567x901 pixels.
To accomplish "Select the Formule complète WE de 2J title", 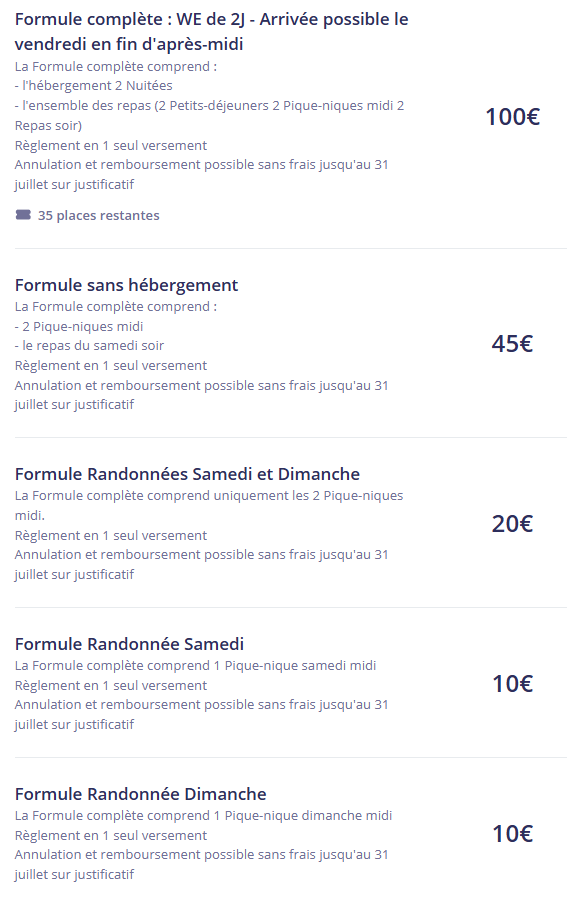I will click(x=211, y=32).
